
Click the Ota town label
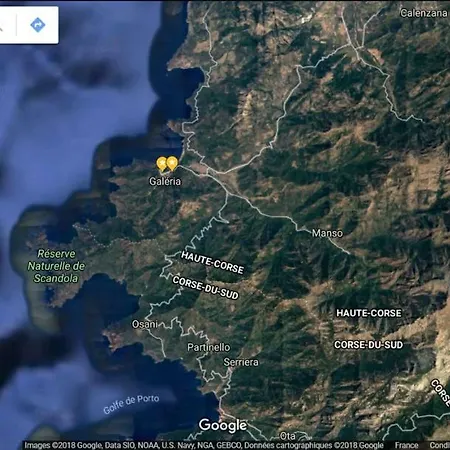(287, 436)
